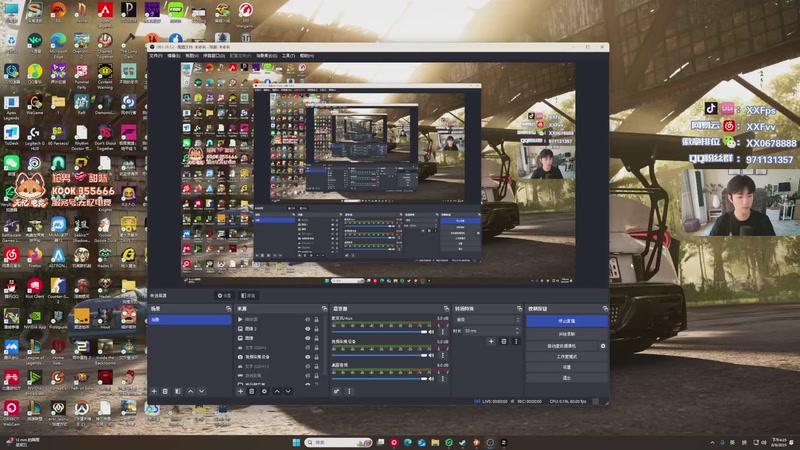Image resolution: width=800 pixels, height=450 pixels.
Task: Move the scene up with the Scenes up arrow
Action: (190, 391)
